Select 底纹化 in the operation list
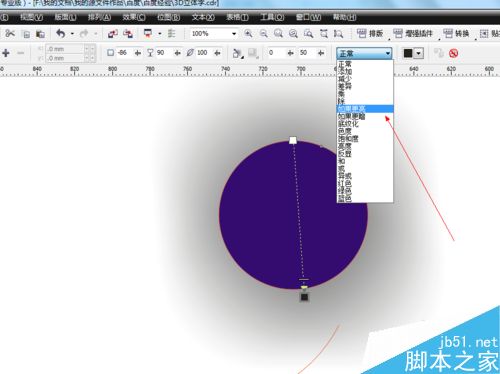This screenshot has height=374, width=500. click(x=365, y=124)
